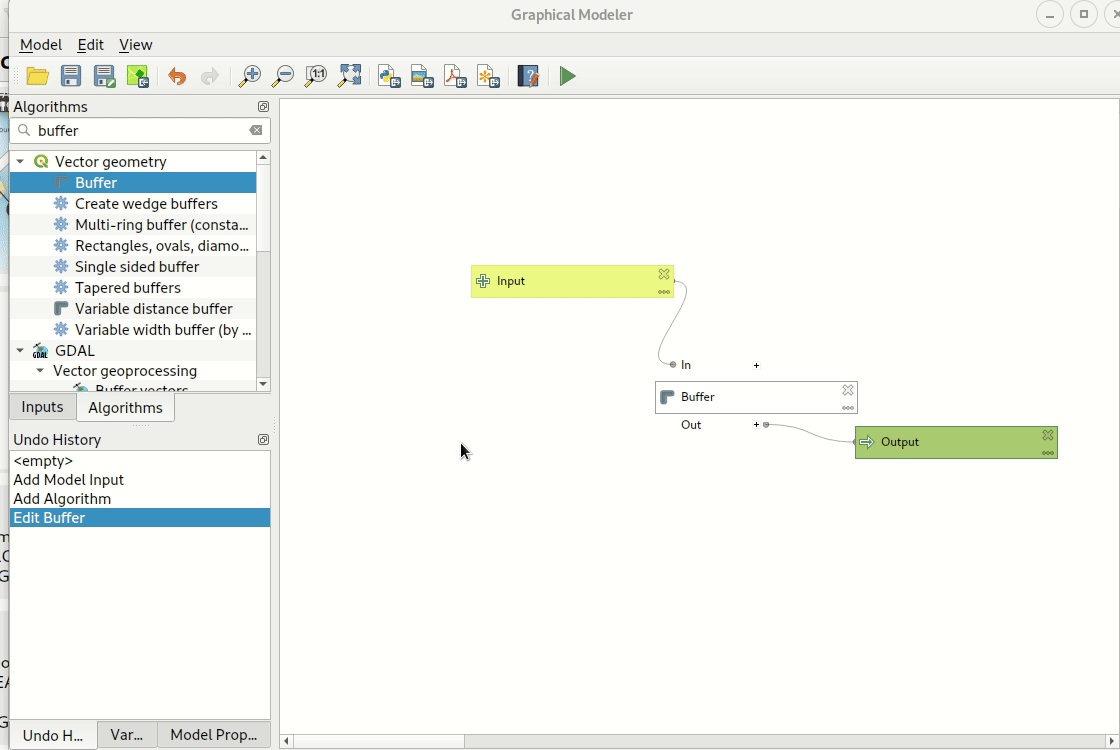
Task: Select Add Algorithm in Undo History
Action: 62,499
